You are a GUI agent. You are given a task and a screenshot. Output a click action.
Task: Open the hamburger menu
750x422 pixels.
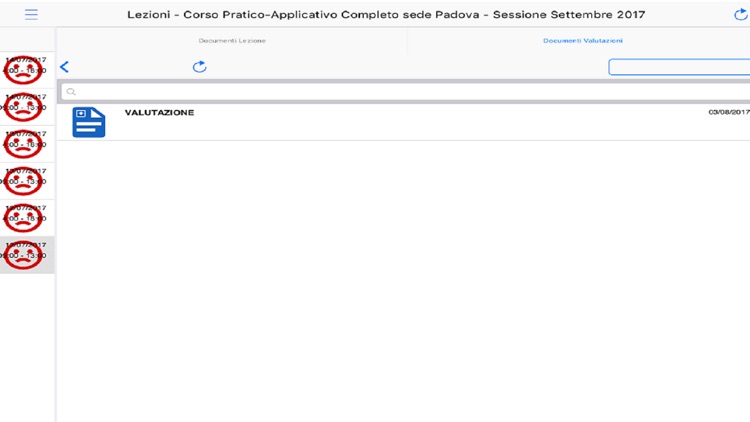(31, 15)
